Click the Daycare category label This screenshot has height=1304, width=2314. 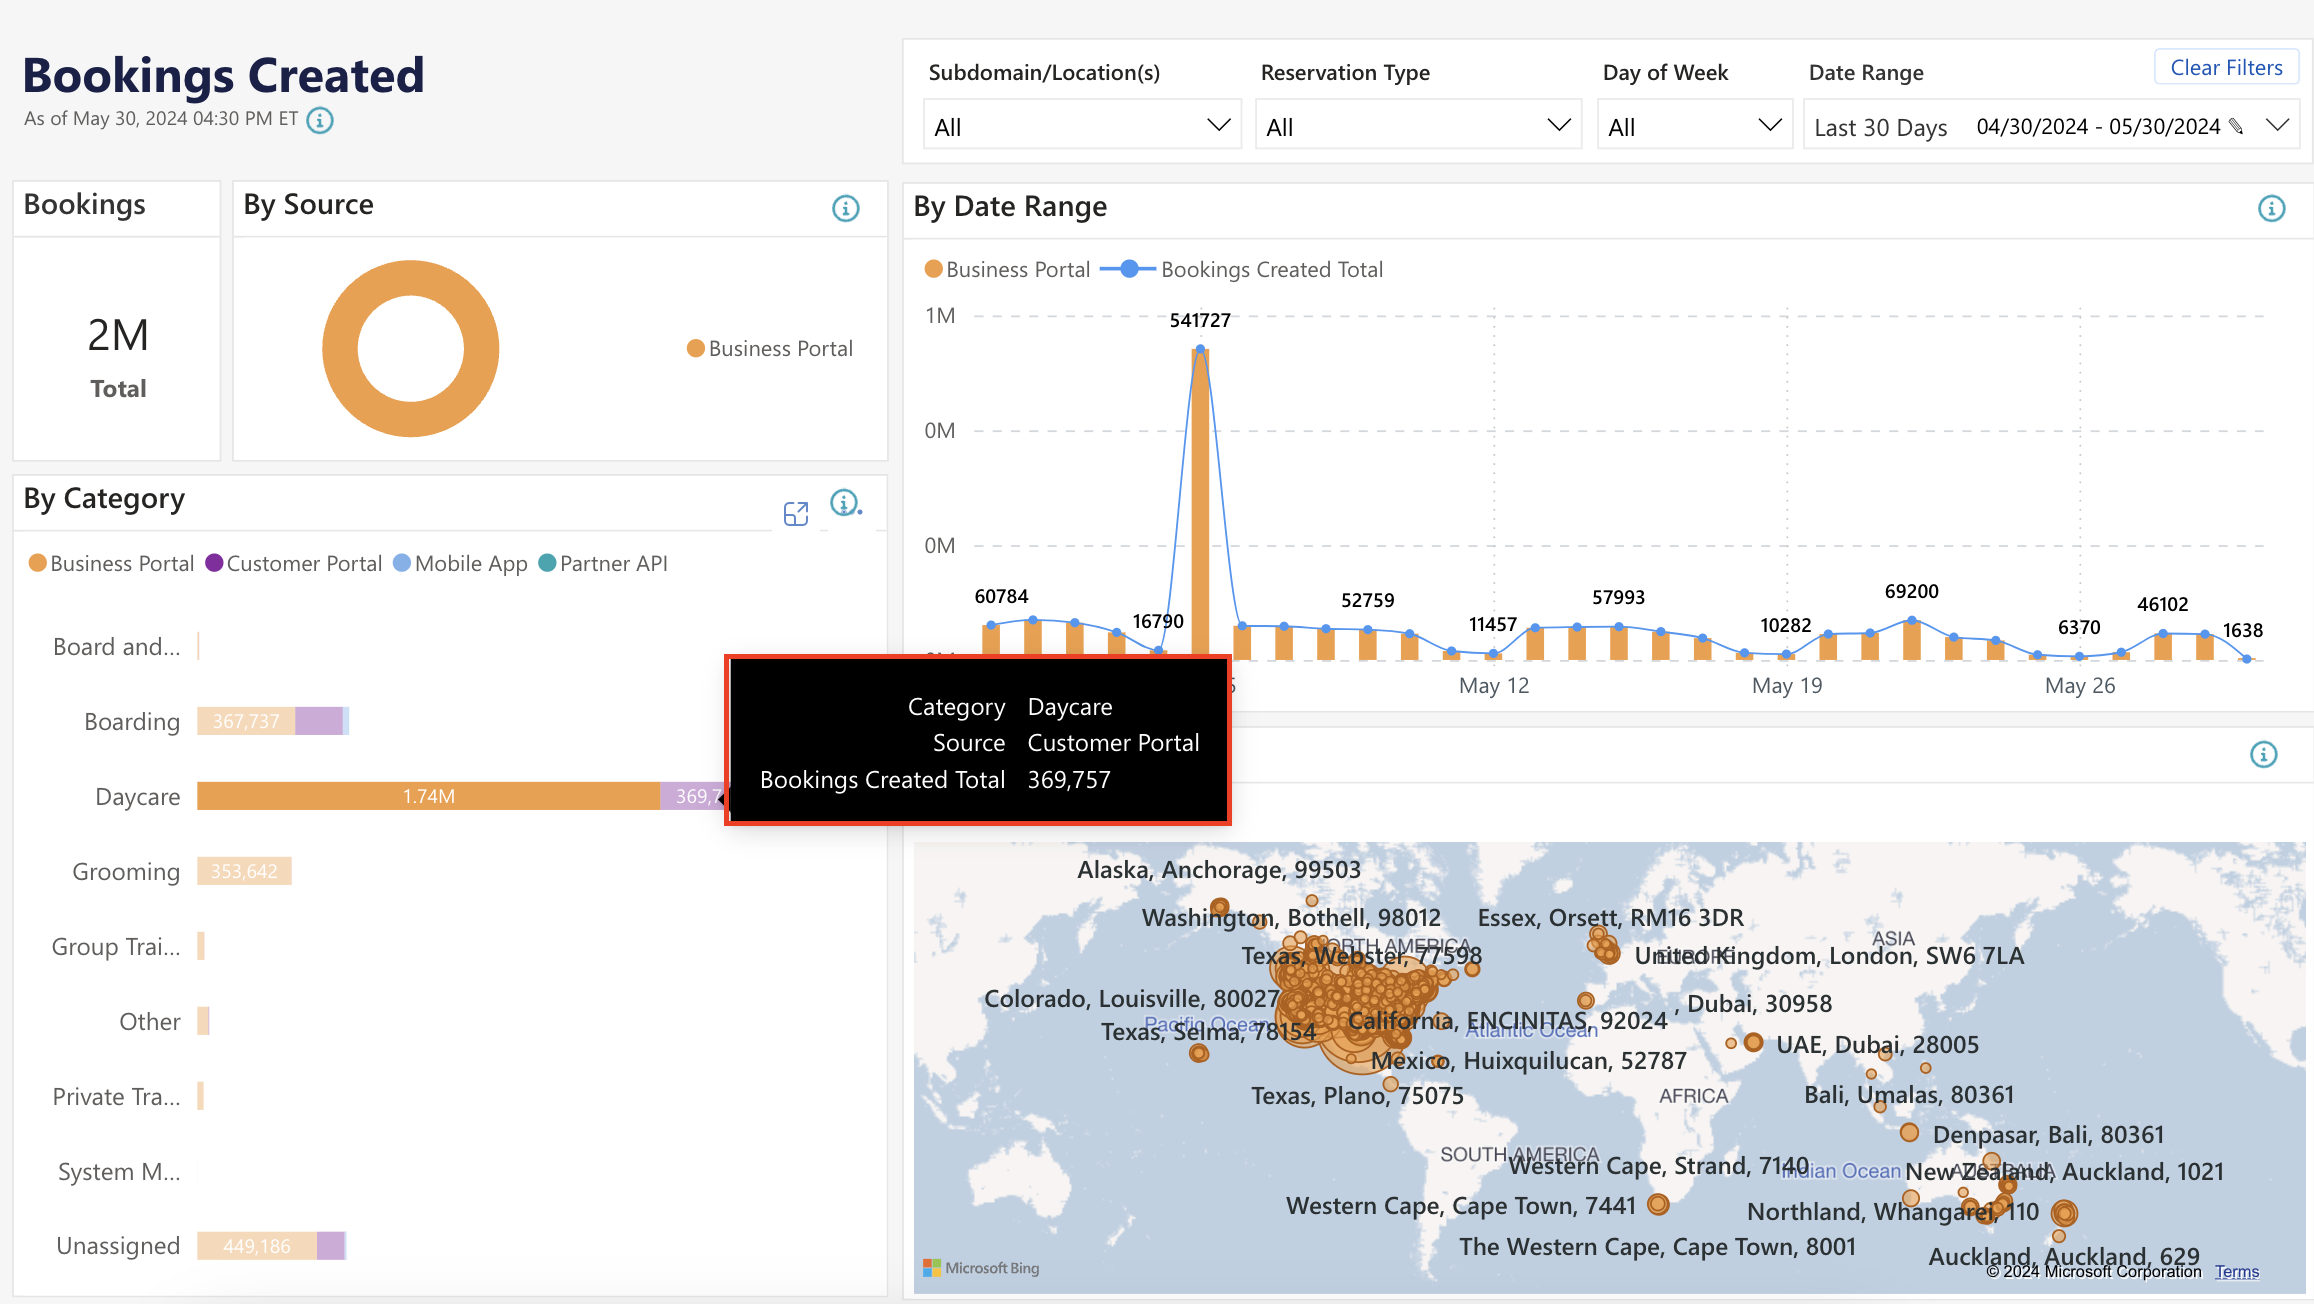click(138, 797)
